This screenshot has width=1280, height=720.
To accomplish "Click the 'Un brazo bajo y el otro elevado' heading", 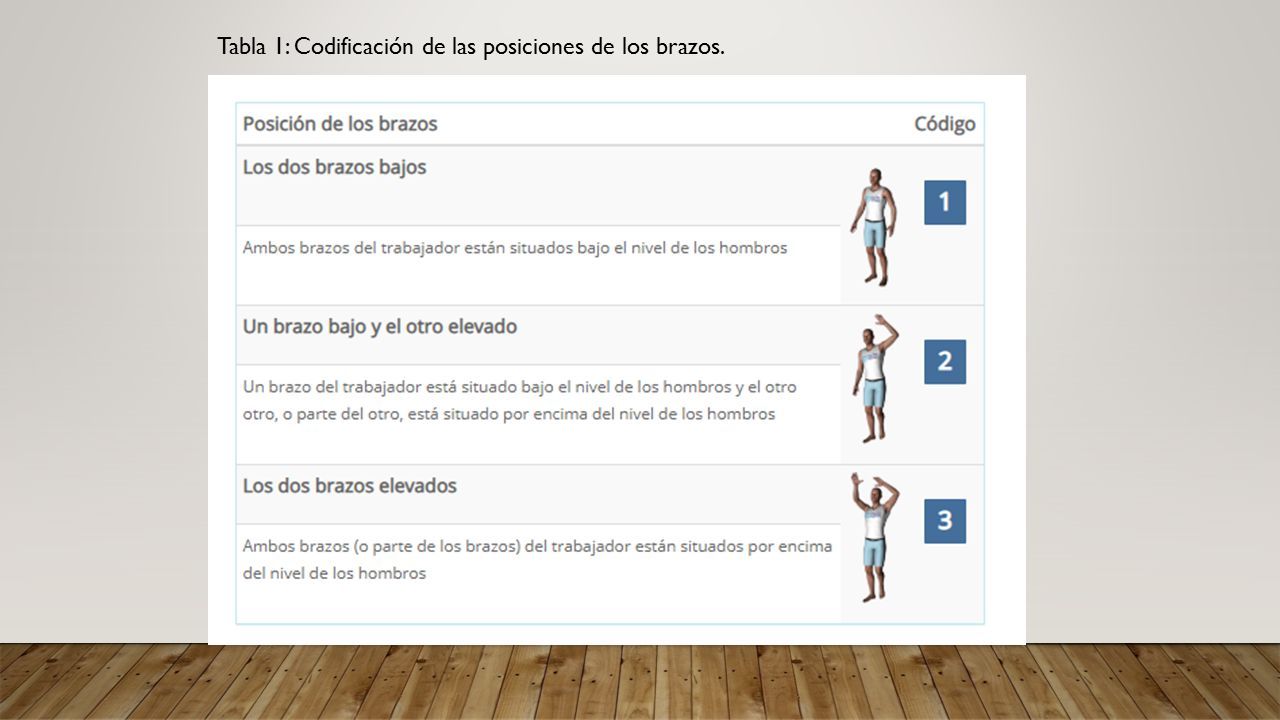I will click(x=380, y=327).
